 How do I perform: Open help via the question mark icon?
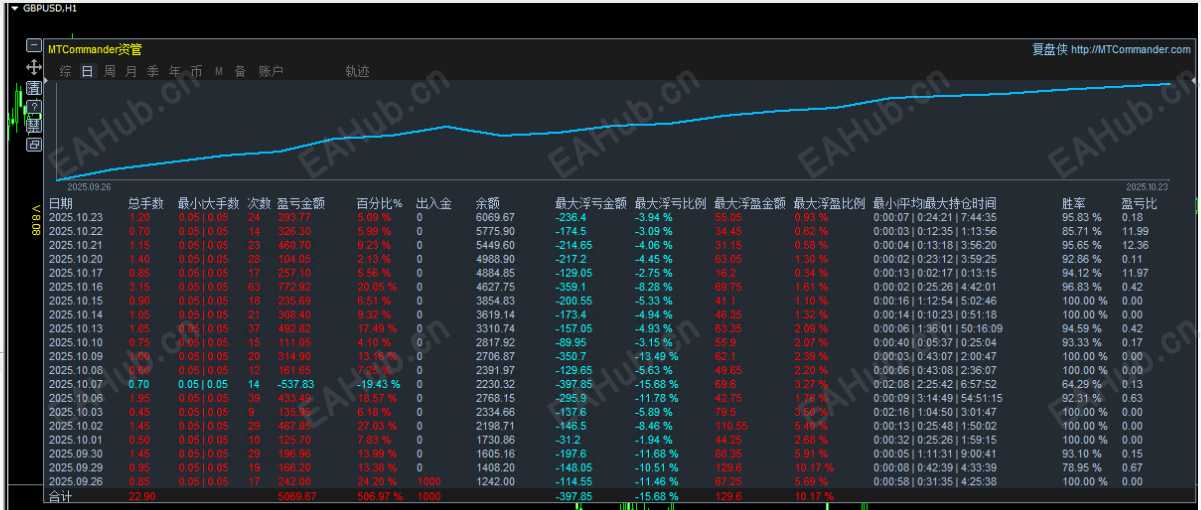(x=33, y=106)
